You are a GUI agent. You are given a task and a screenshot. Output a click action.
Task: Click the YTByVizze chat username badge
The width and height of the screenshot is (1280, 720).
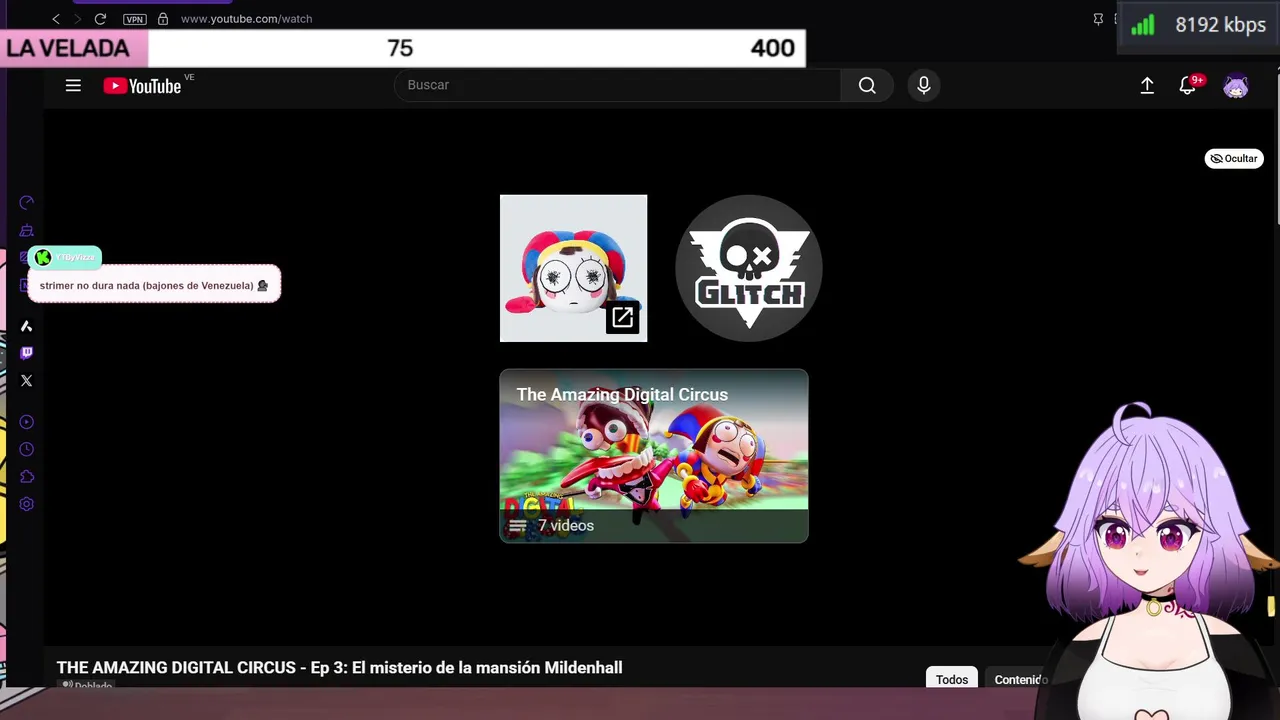click(65, 257)
